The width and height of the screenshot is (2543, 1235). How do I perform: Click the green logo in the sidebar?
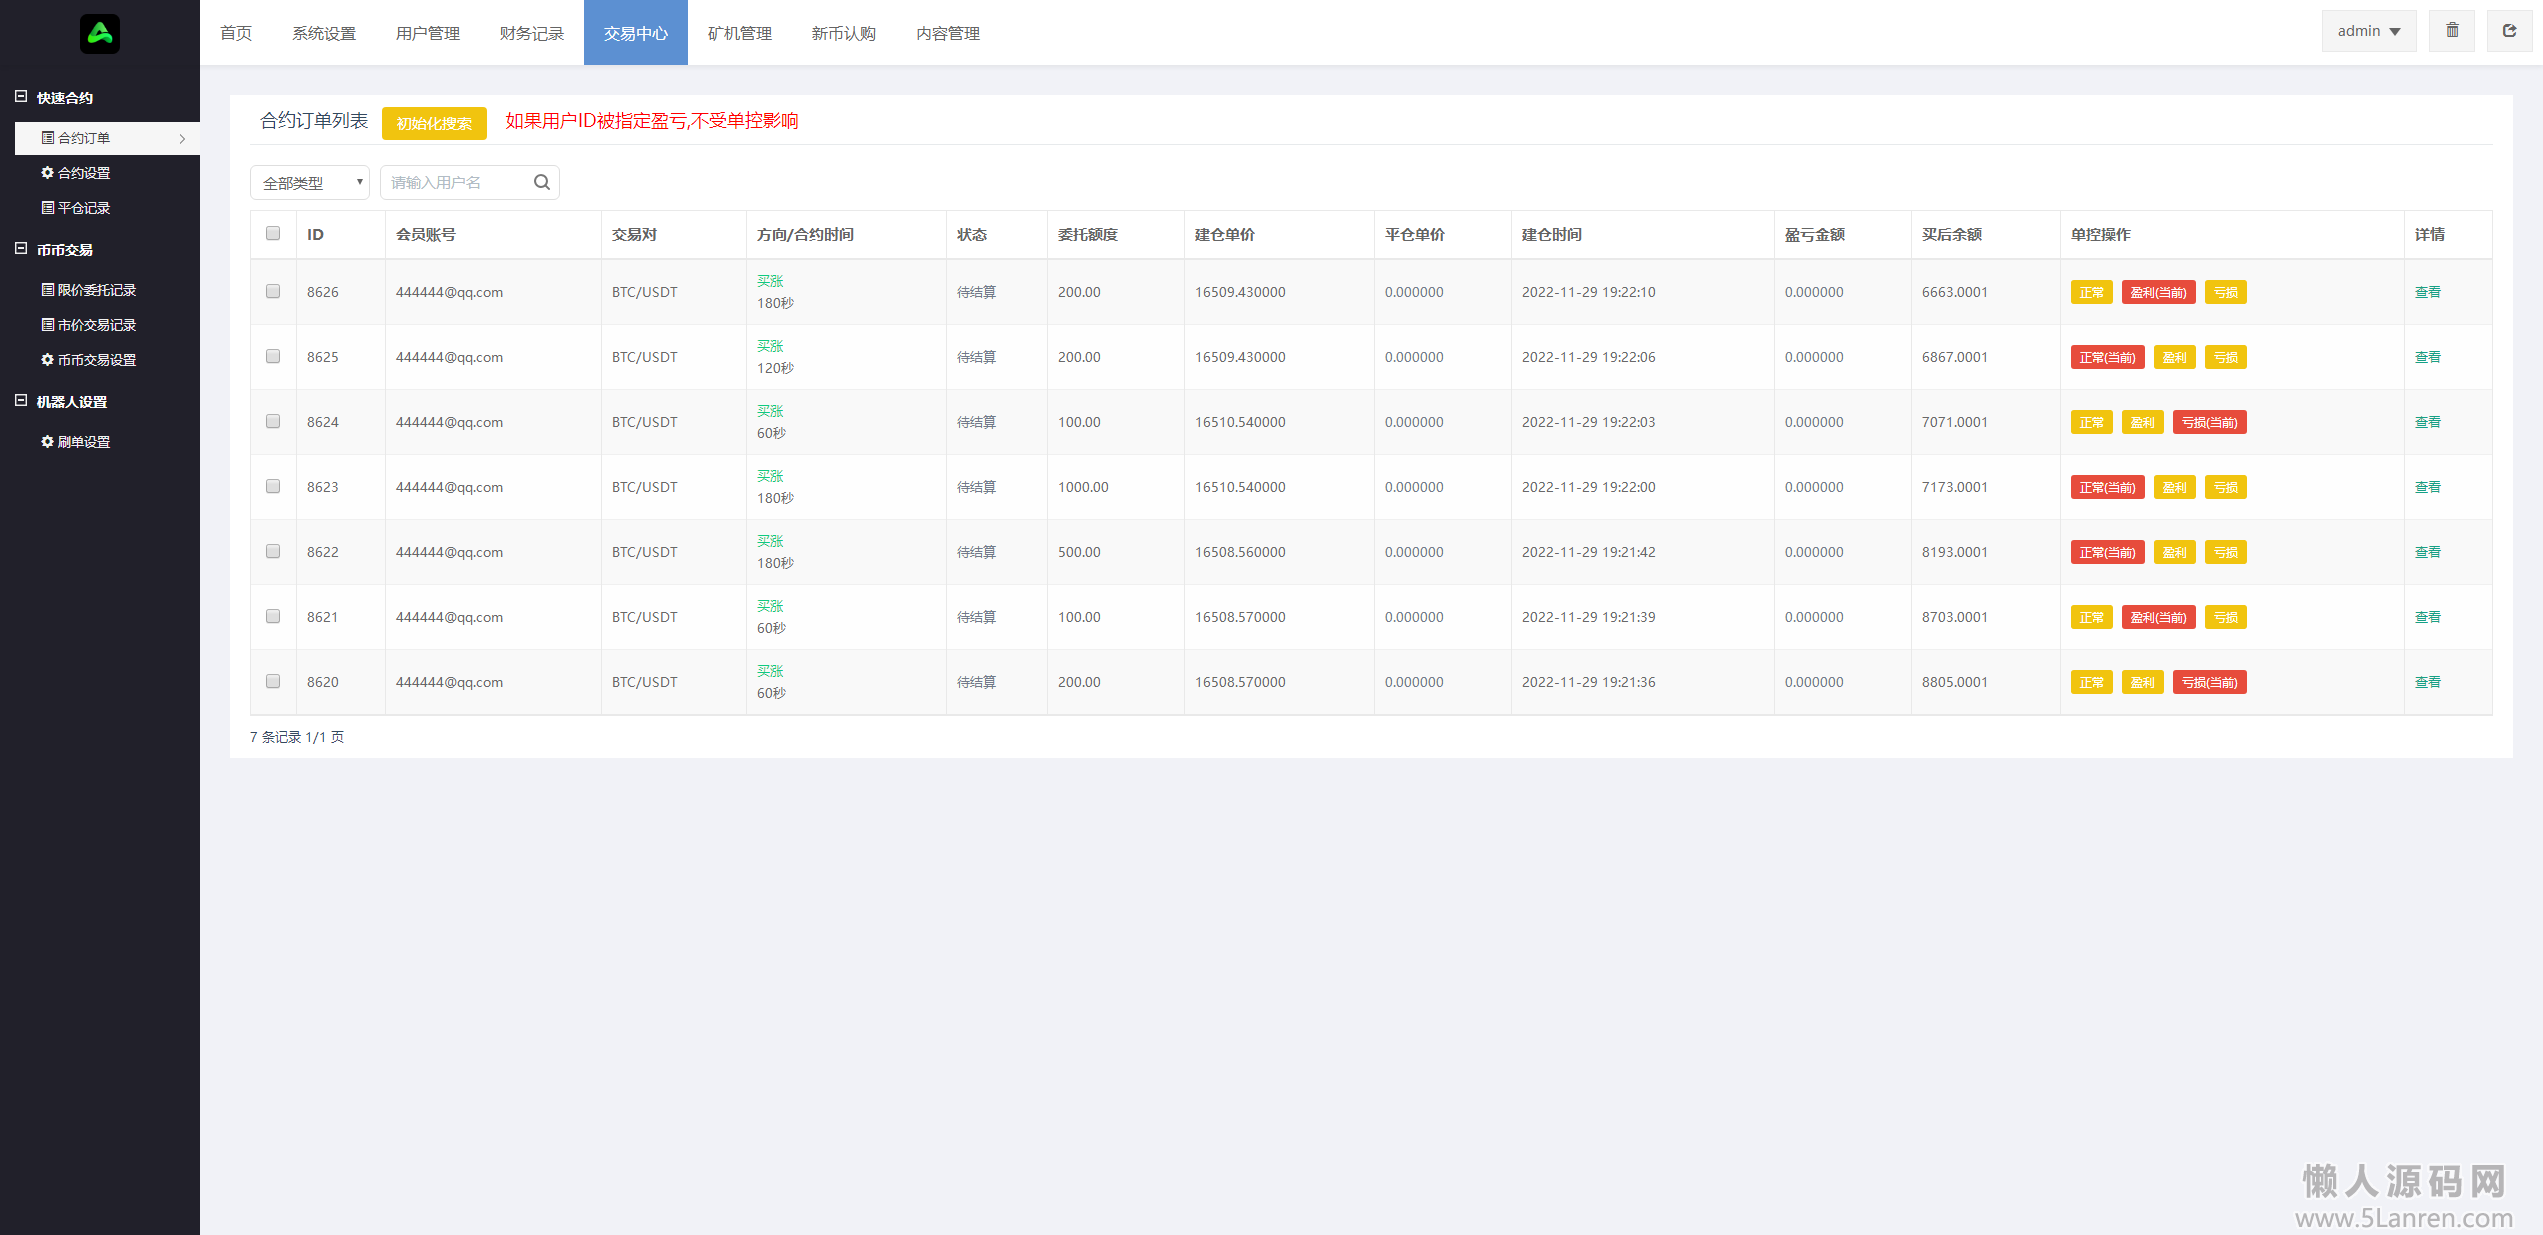coord(99,33)
